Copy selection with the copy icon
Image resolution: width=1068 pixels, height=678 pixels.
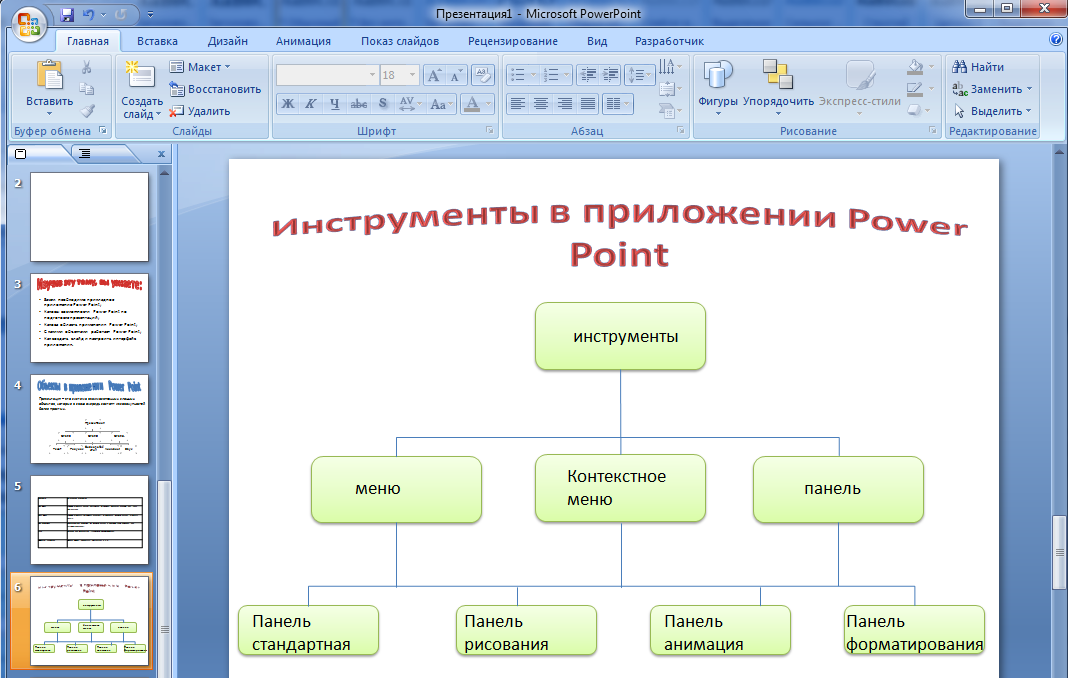click(87, 89)
